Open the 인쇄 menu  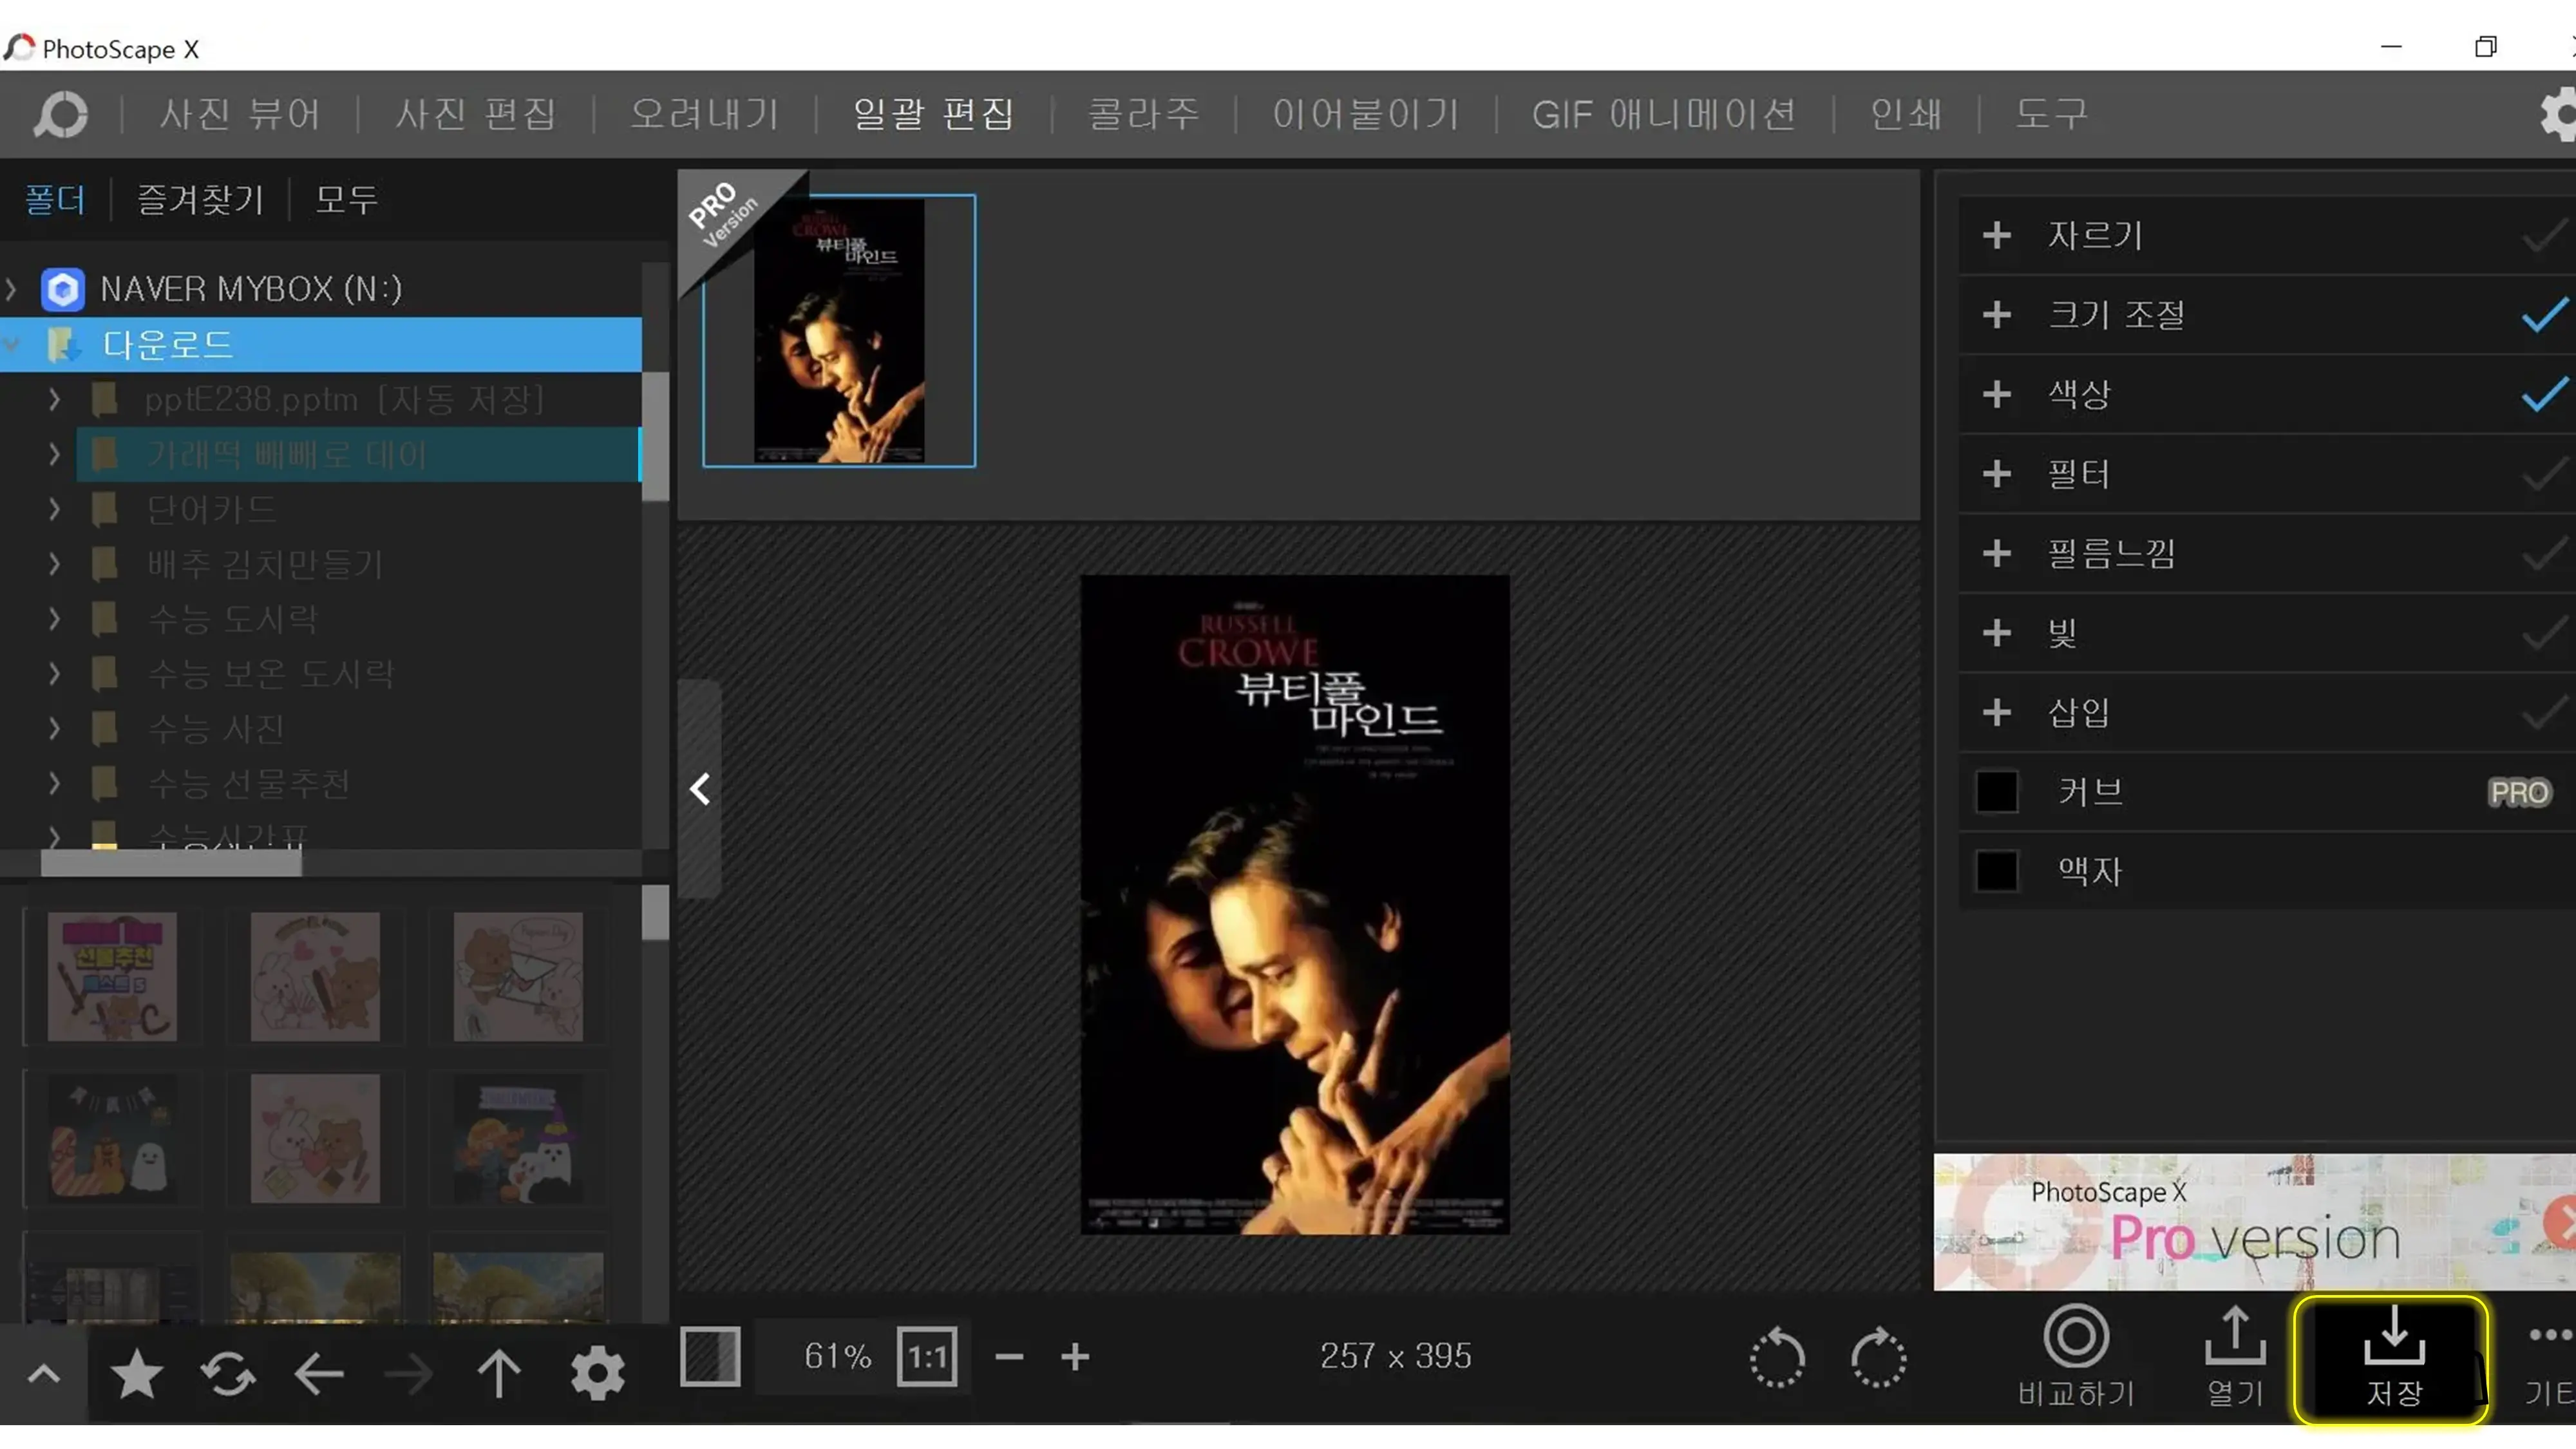pos(1906,114)
